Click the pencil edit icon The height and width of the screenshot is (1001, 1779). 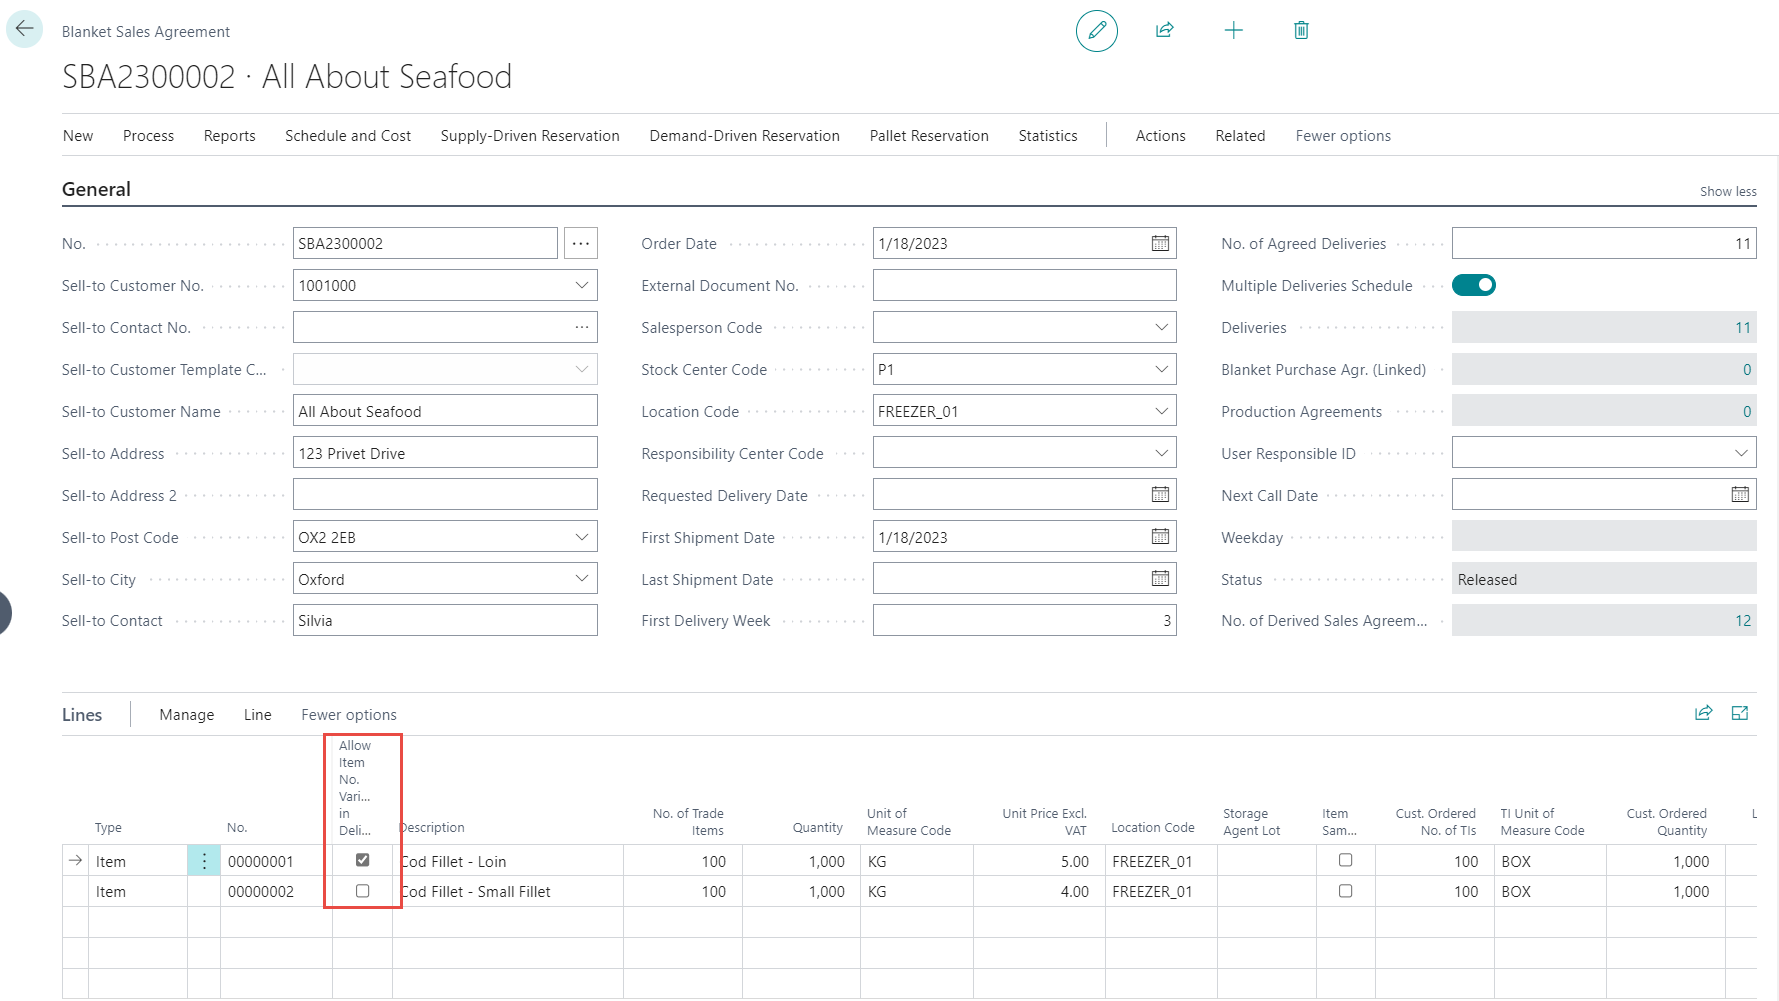pos(1096,31)
